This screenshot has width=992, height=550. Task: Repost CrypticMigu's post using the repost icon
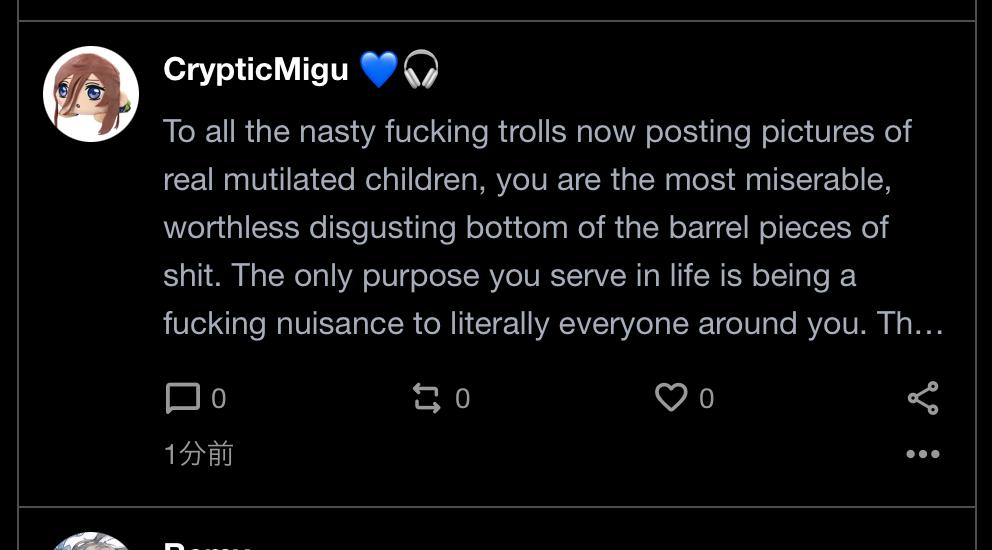click(x=427, y=398)
